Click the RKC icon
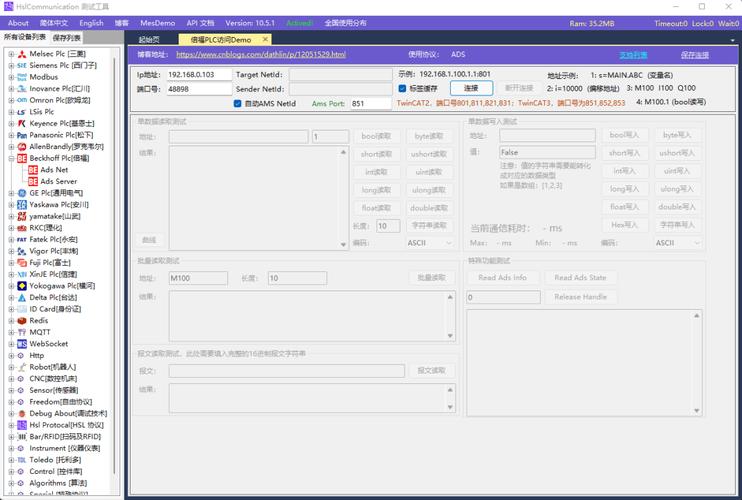The height and width of the screenshot is (500, 742). tap(22, 228)
